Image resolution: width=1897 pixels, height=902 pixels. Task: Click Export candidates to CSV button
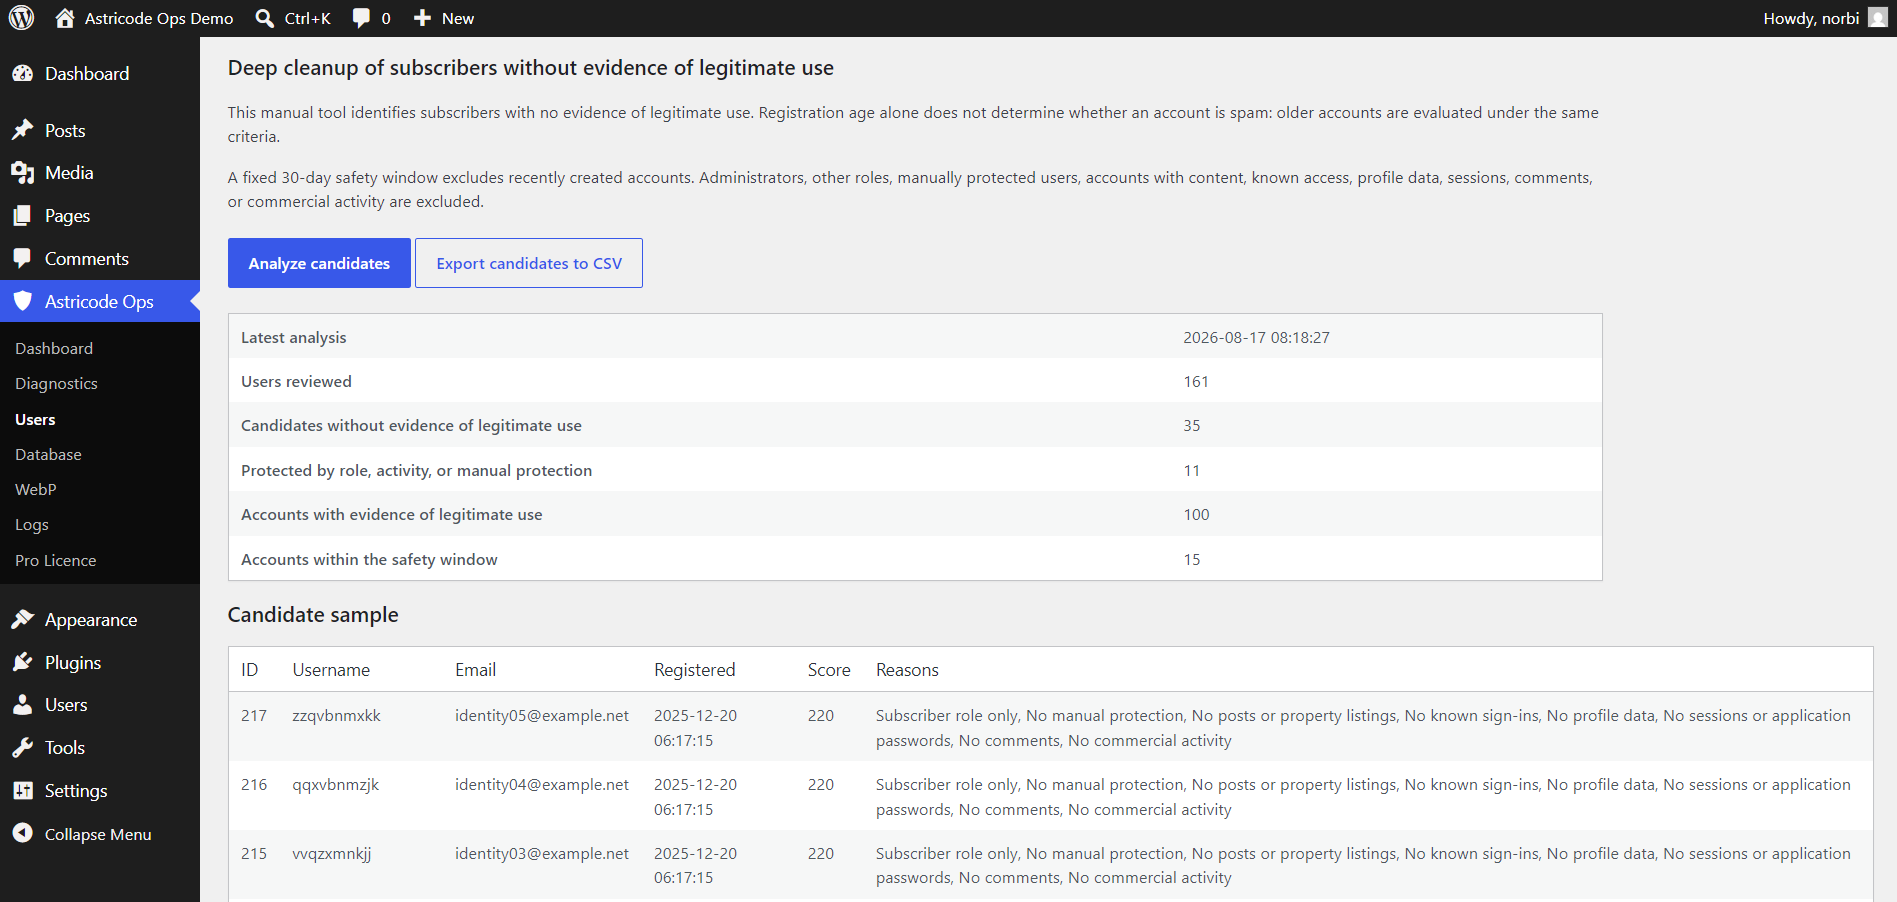point(529,263)
